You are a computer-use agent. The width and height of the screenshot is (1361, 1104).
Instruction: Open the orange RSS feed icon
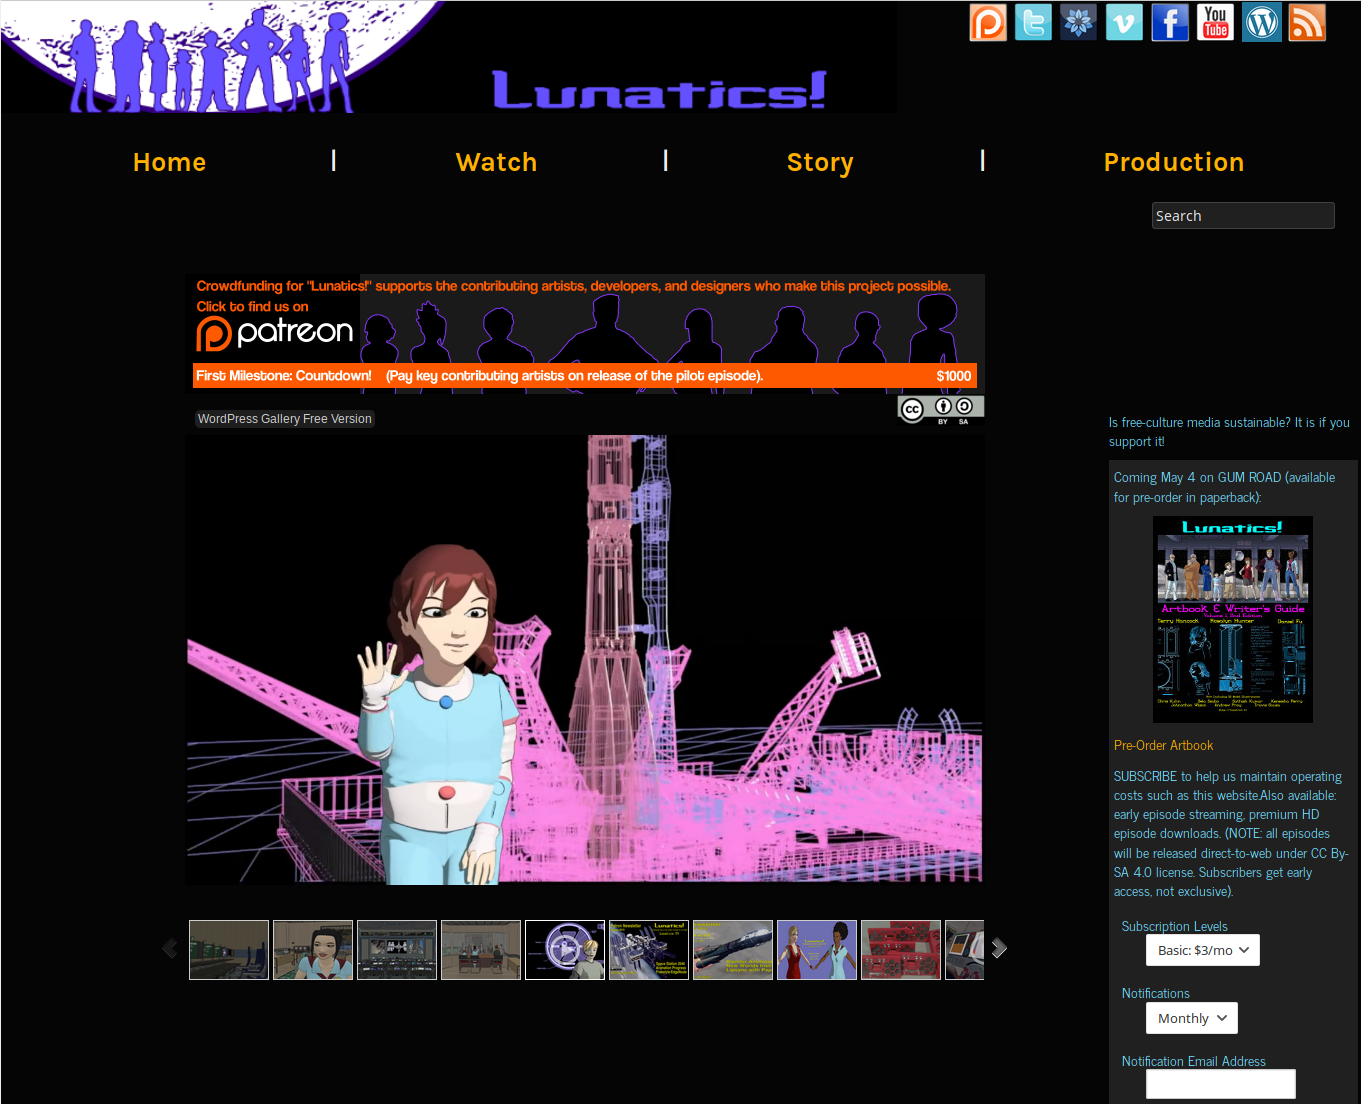[1306, 23]
